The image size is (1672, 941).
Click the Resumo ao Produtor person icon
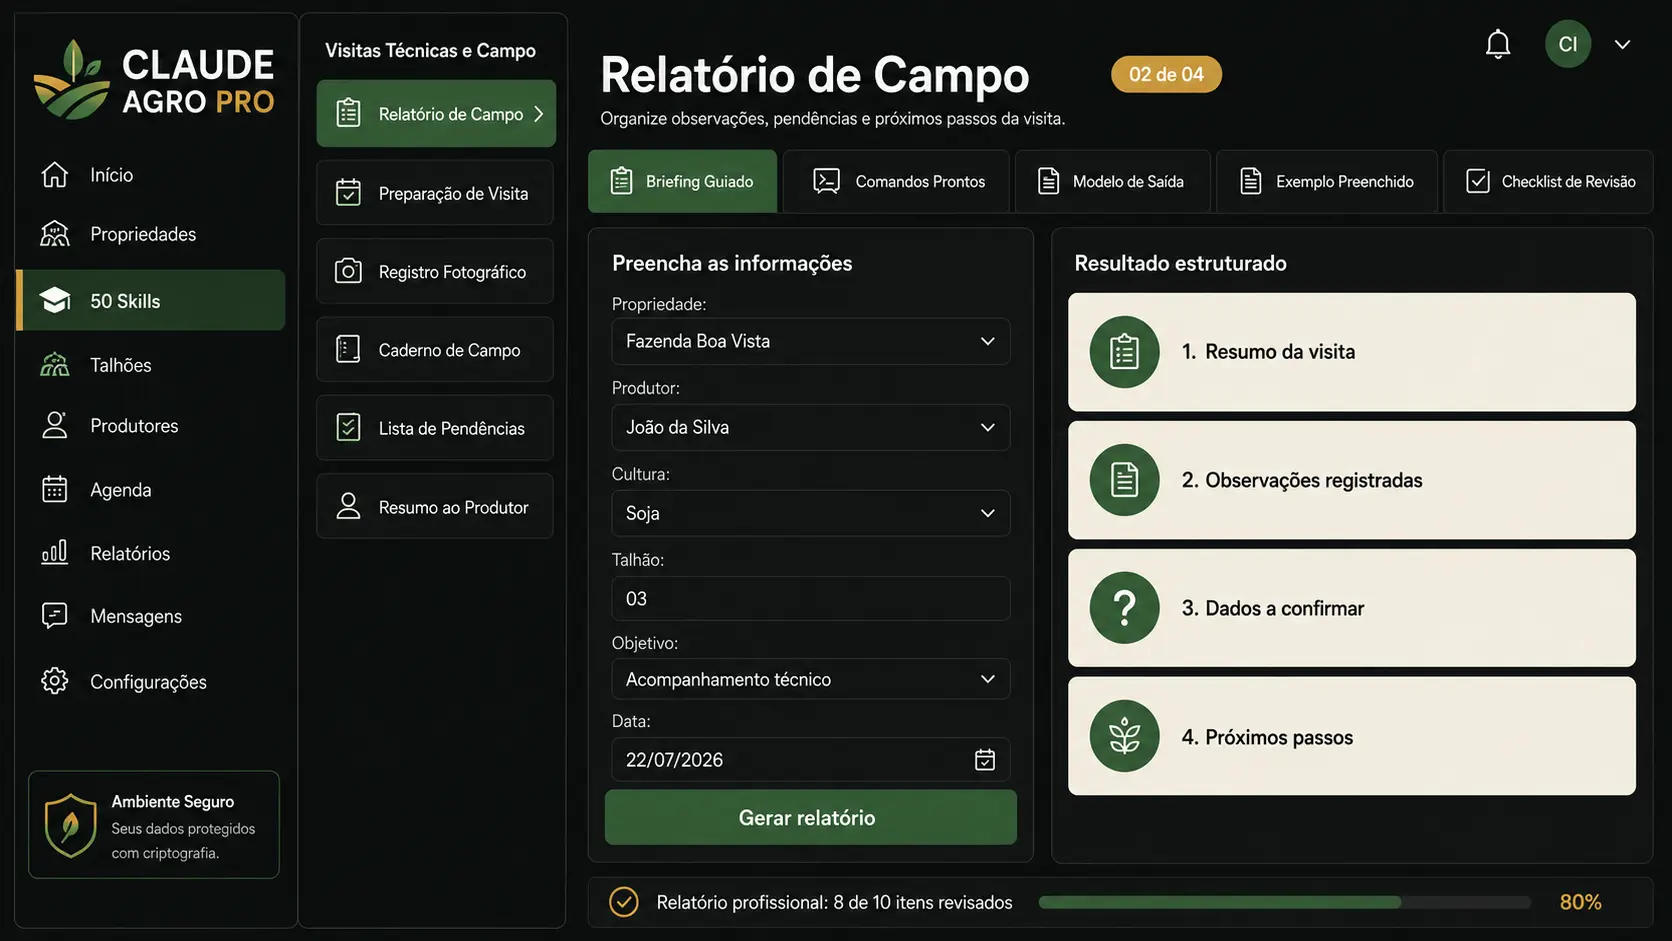click(x=348, y=506)
